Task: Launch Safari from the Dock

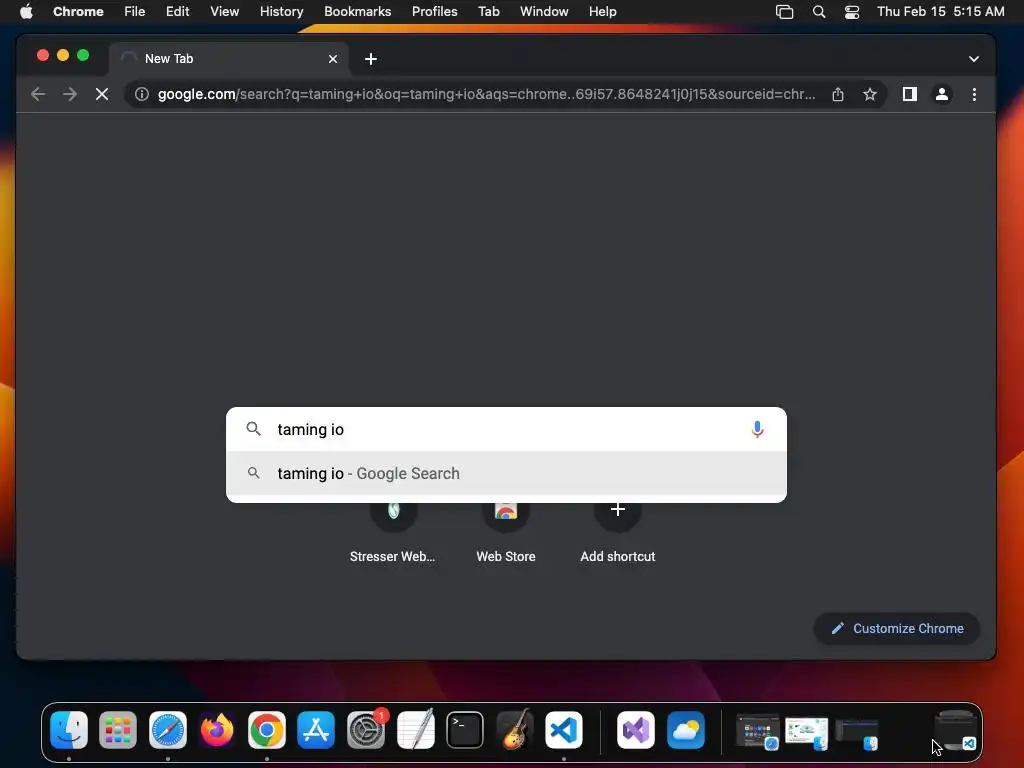Action: (168, 729)
